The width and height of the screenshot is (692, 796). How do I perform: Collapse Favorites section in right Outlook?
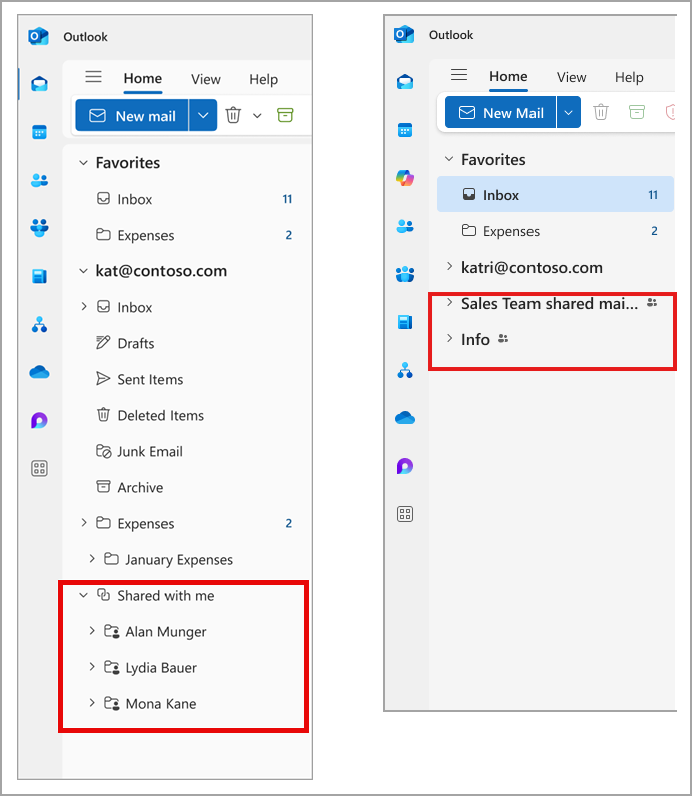(x=449, y=159)
